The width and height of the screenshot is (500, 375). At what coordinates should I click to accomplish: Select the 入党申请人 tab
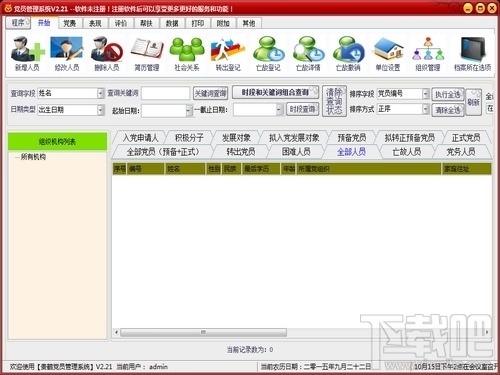[140, 138]
